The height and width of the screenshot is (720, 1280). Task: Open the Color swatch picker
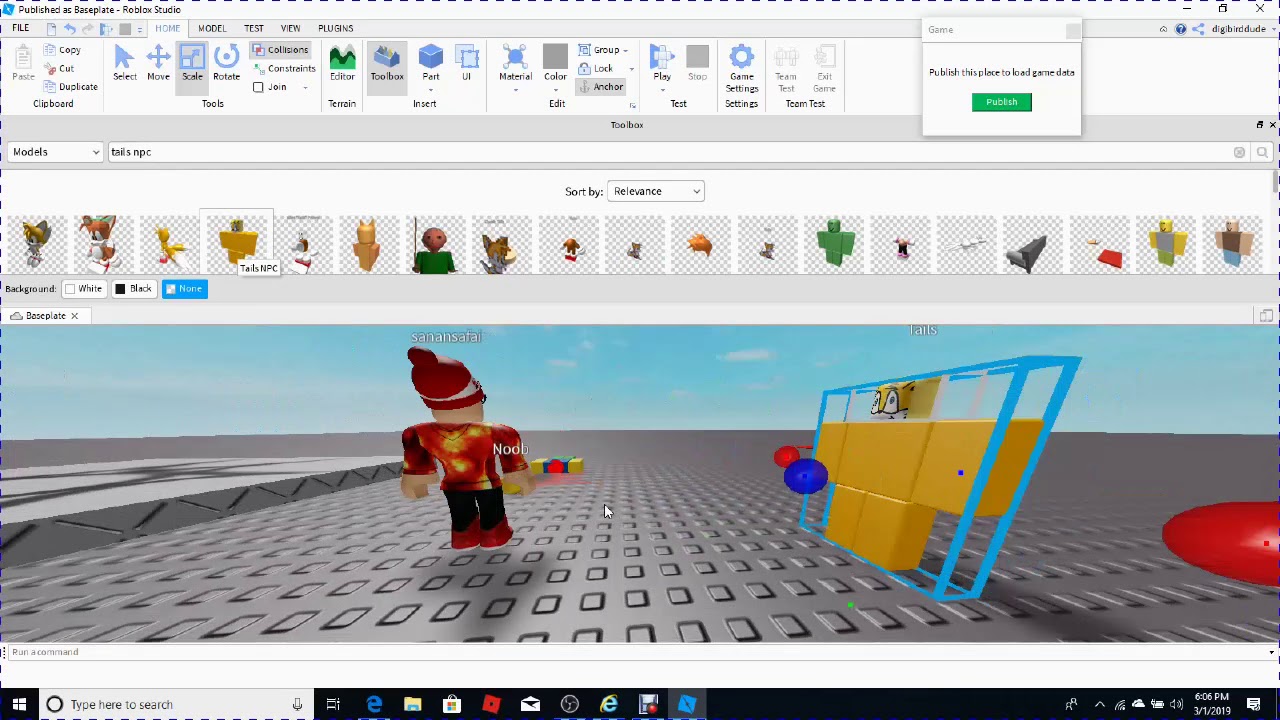[555, 57]
